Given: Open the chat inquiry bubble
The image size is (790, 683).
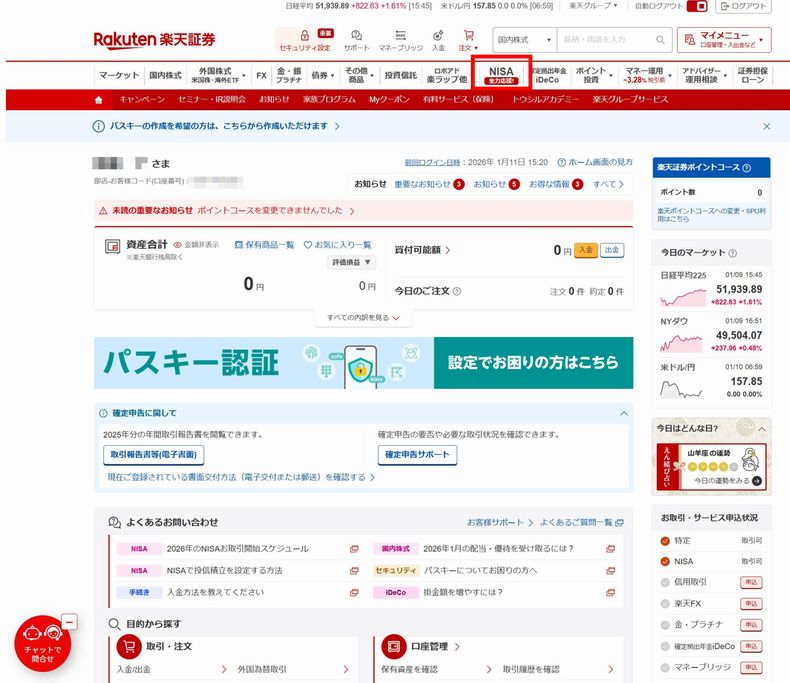Looking at the screenshot, I should [x=42, y=643].
